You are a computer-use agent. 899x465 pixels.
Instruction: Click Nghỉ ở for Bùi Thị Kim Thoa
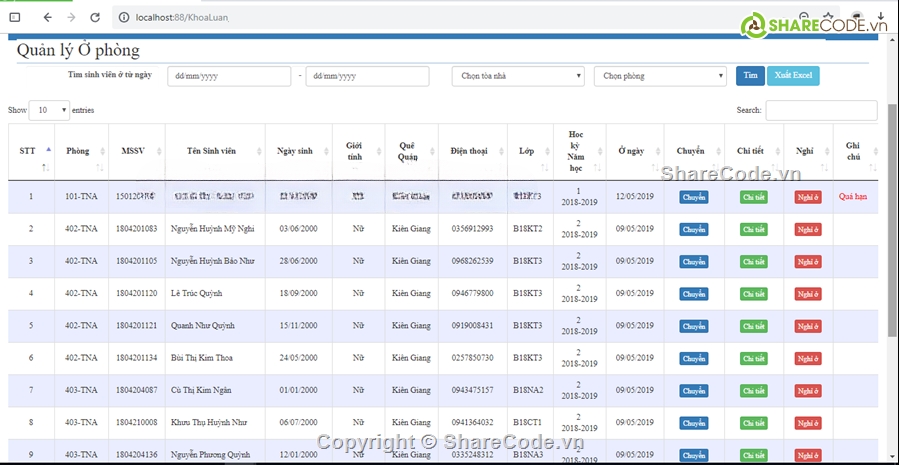click(x=808, y=358)
